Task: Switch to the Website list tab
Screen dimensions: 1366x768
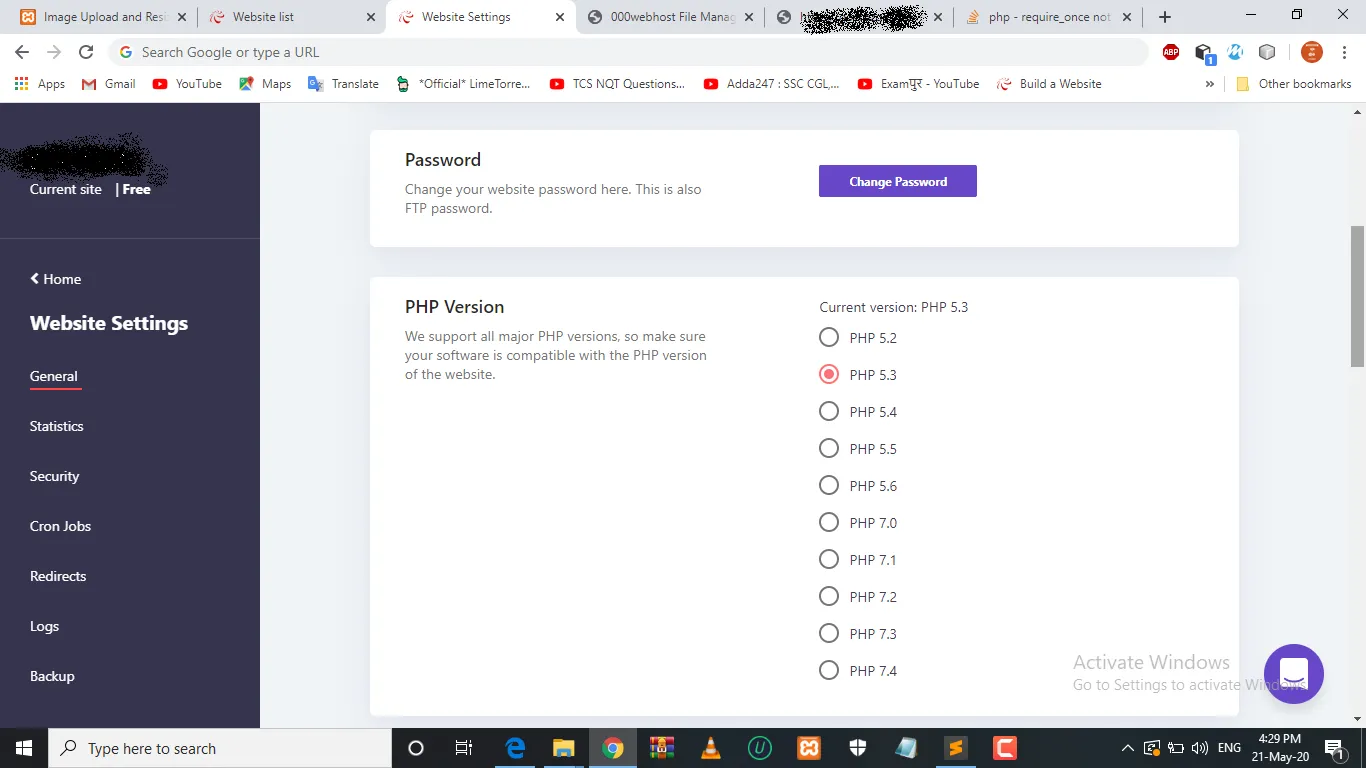Action: coord(262,17)
